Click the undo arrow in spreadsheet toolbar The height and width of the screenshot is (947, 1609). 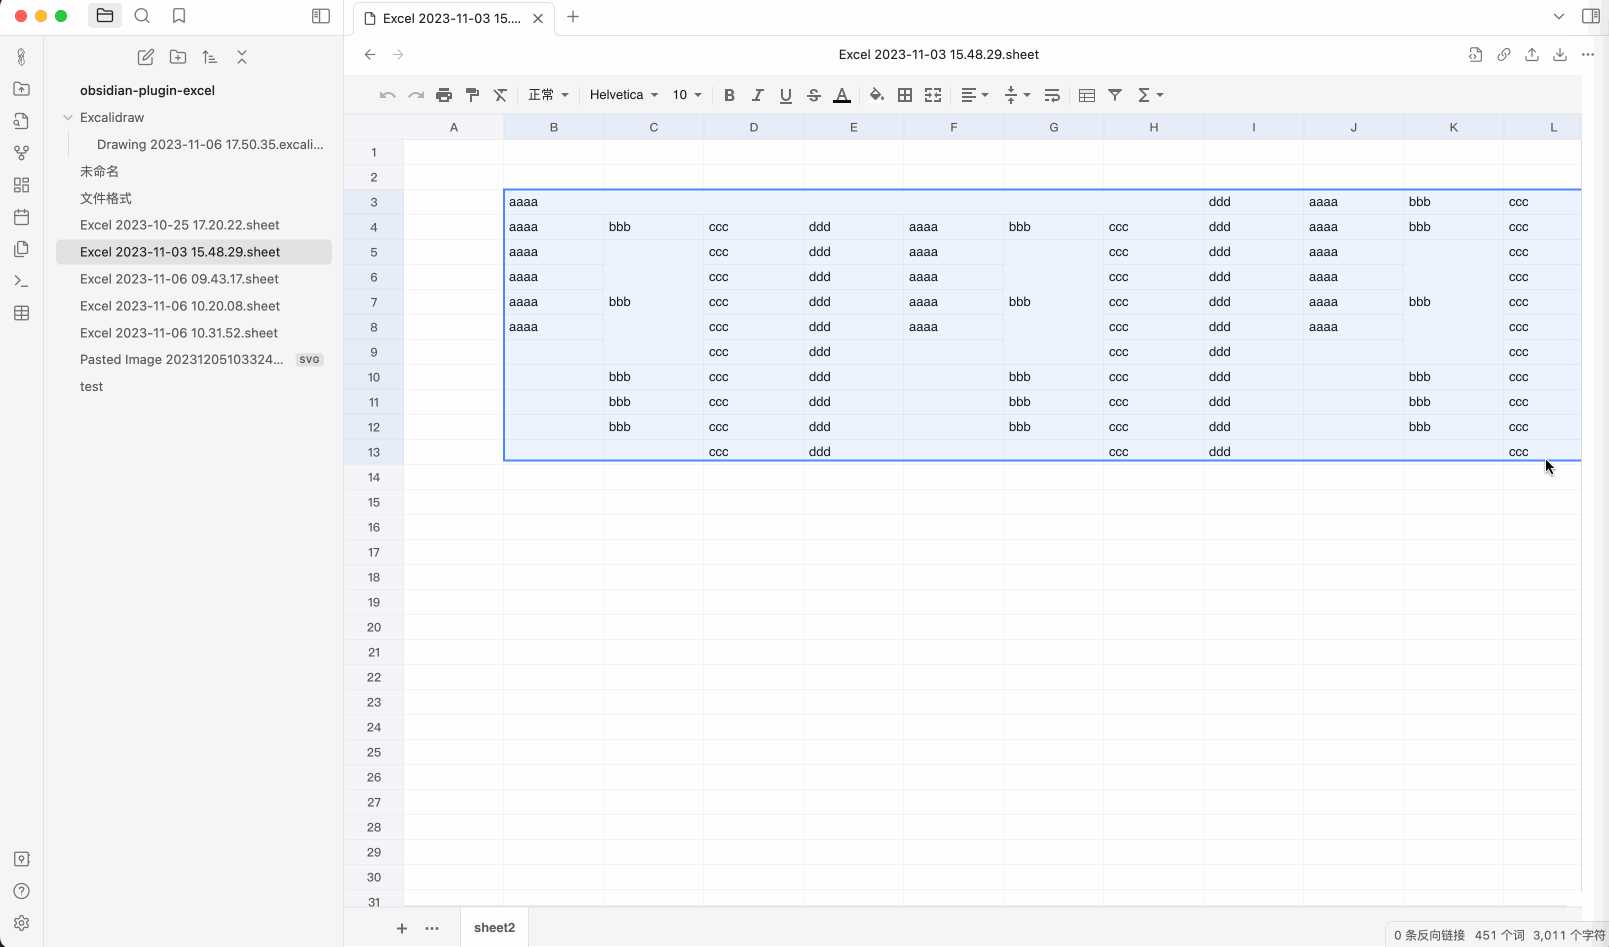point(388,95)
